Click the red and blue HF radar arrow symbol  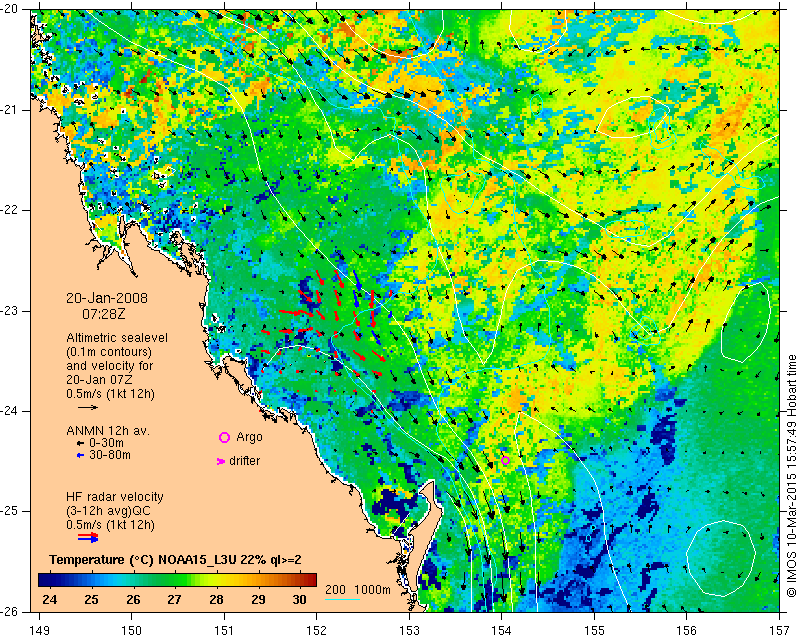click(88, 537)
